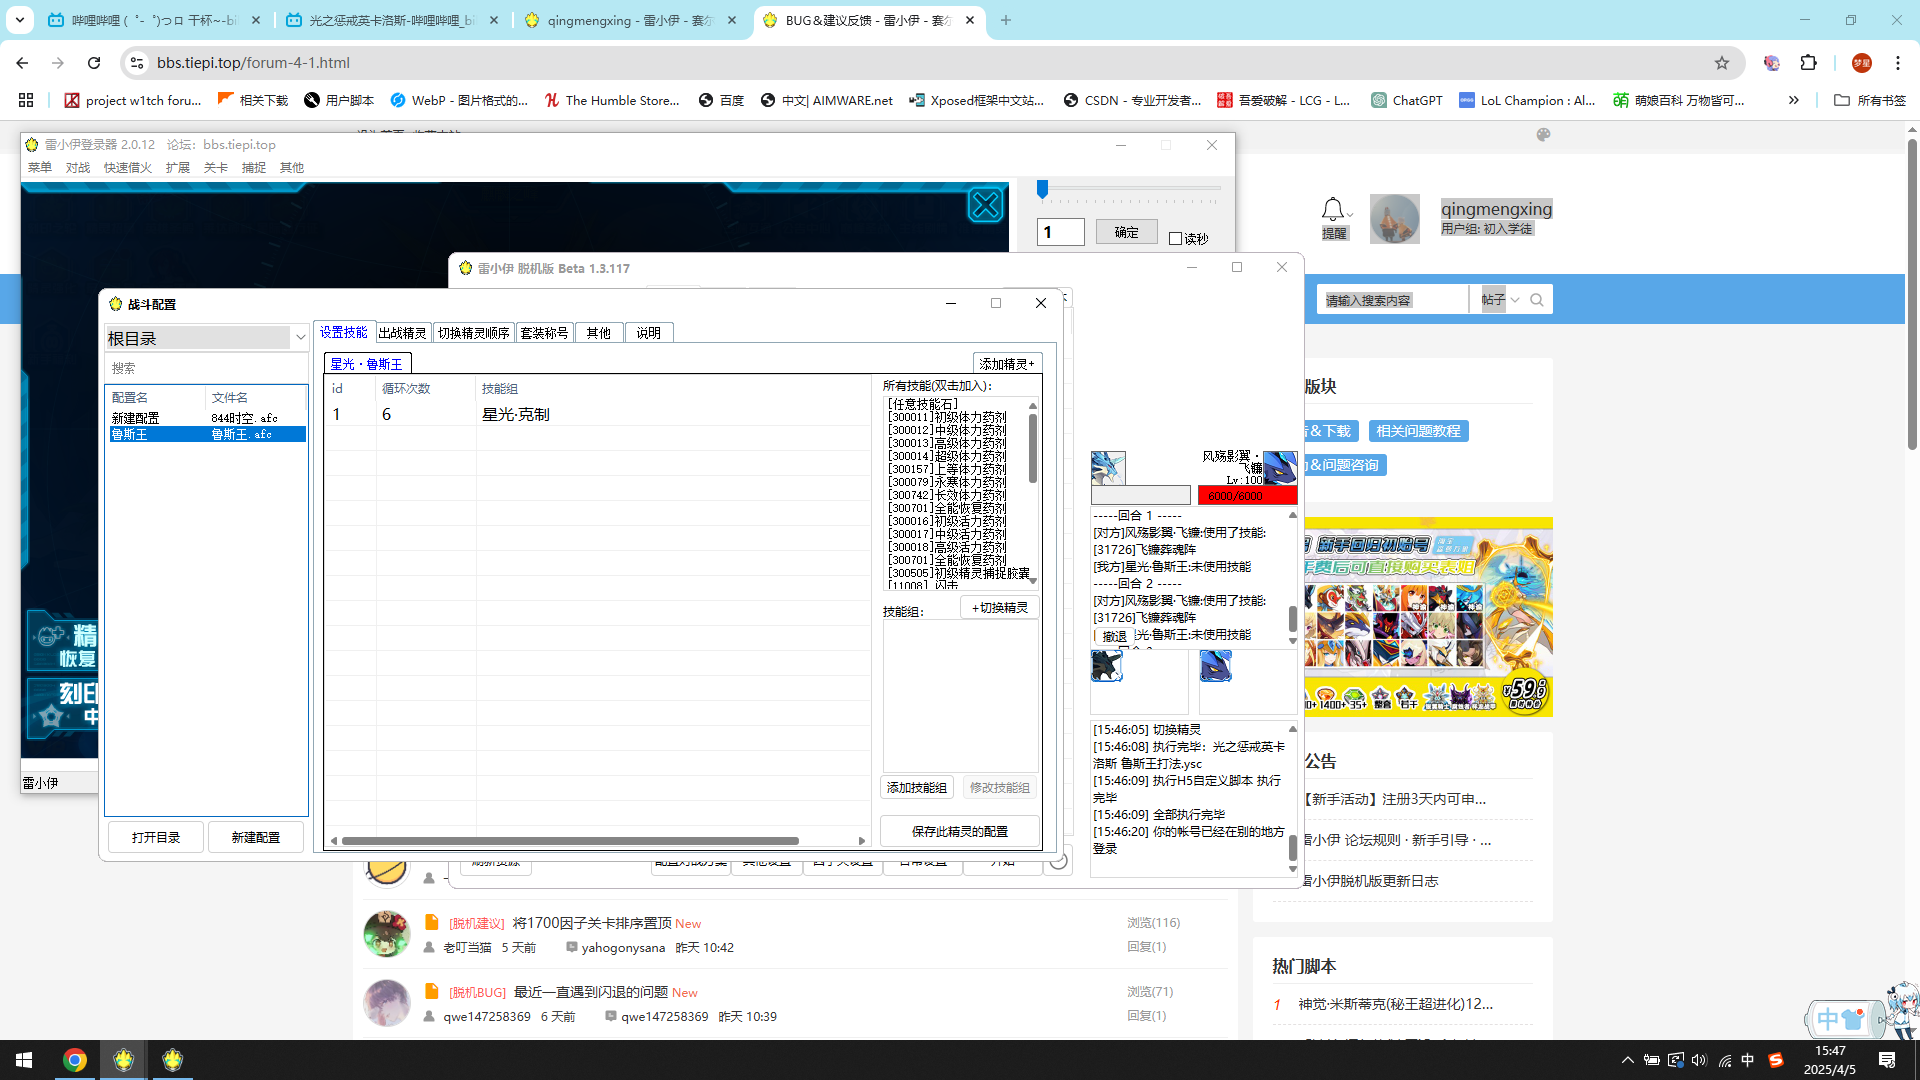Select the dark dragon pet in own team slot
This screenshot has width=1920, height=1080.
tap(1107, 665)
